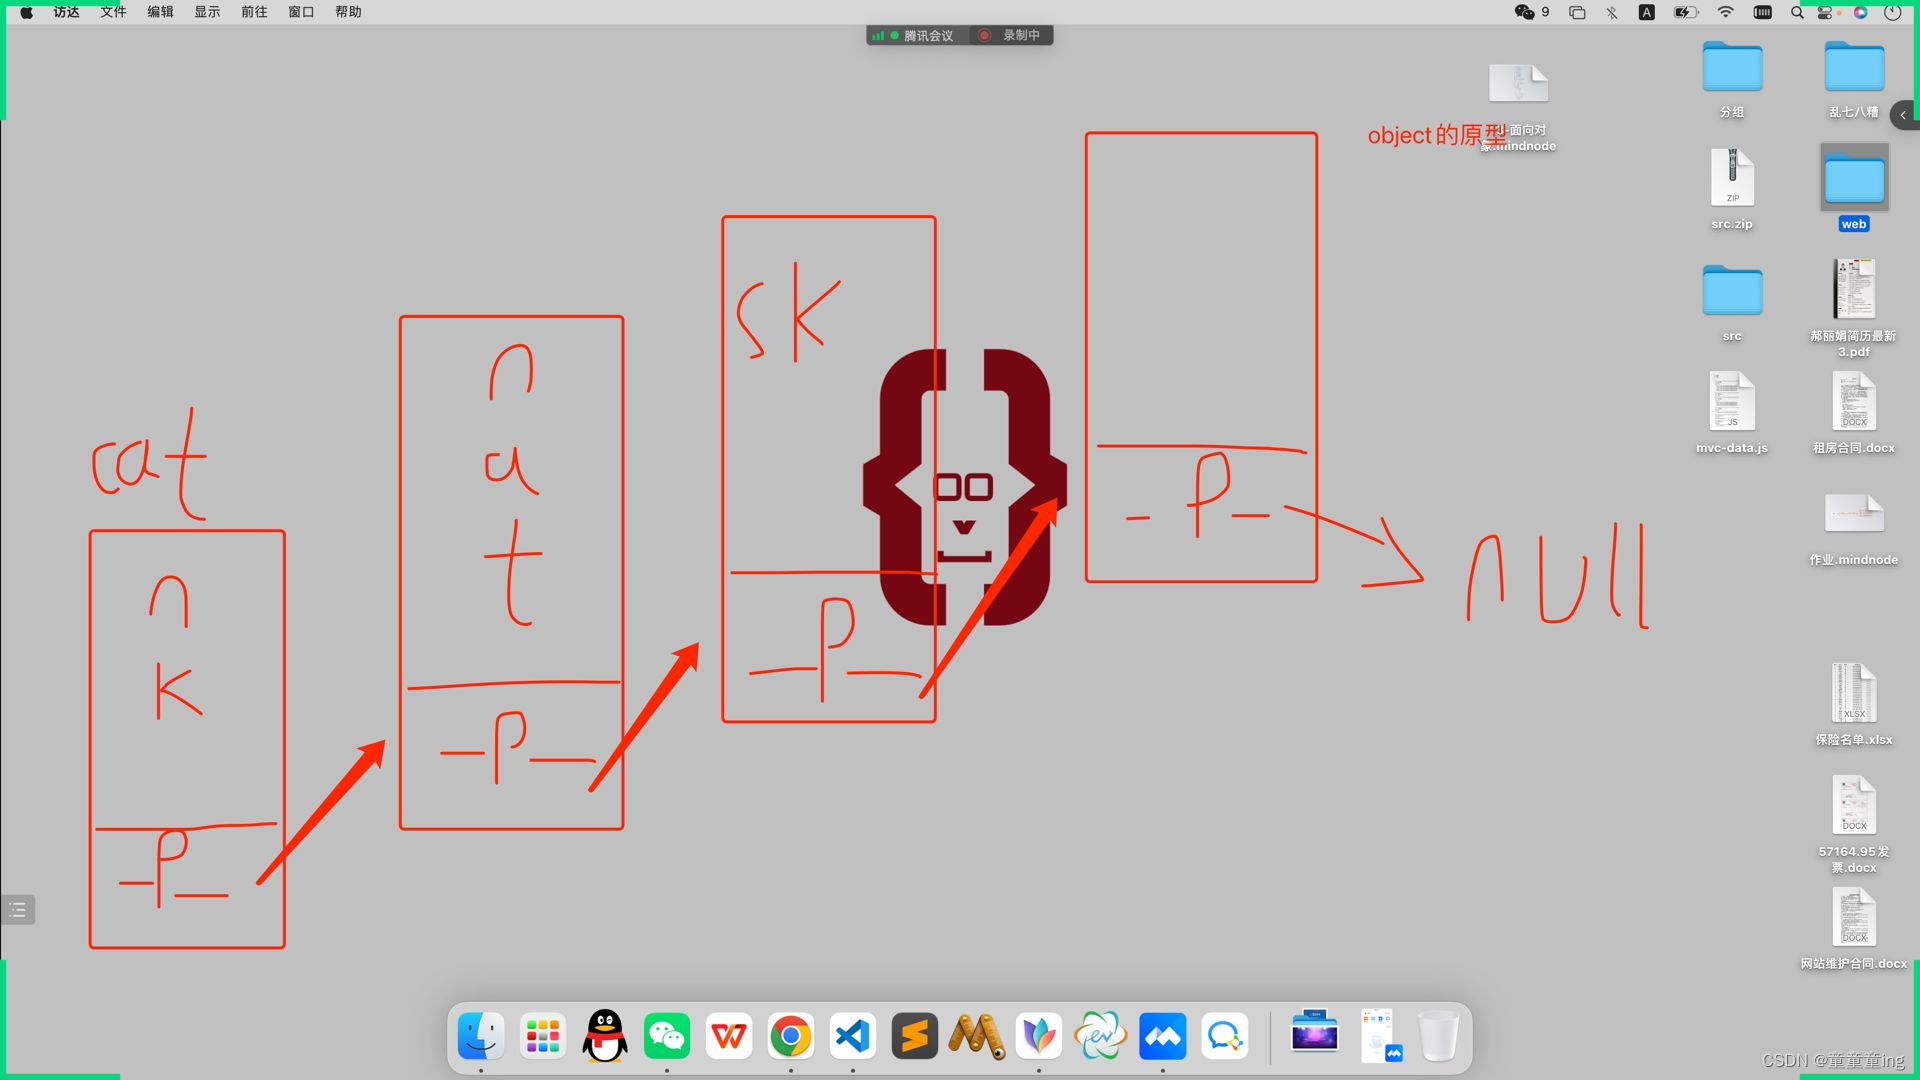Launch QQ penguin app in Dock
Screen dimensions: 1920x1080
pos(605,1036)
